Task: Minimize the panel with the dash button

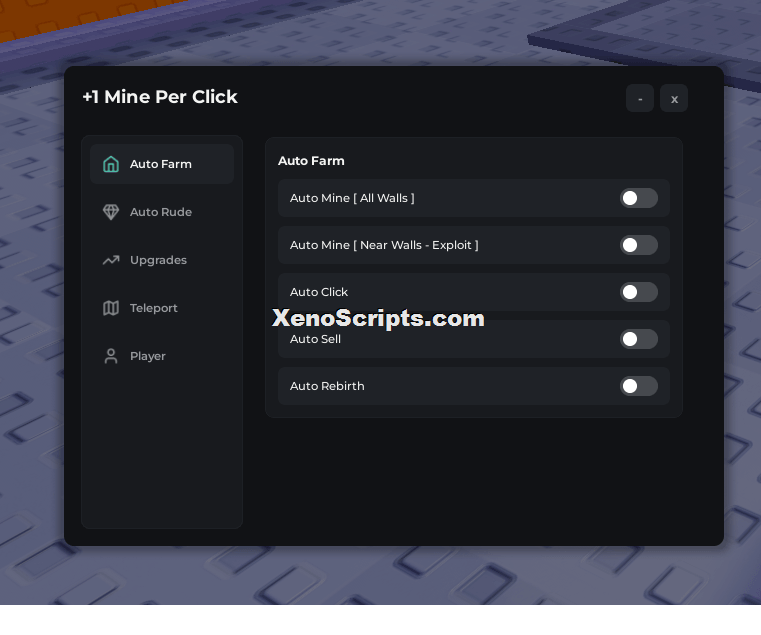Action: [640, 99]
